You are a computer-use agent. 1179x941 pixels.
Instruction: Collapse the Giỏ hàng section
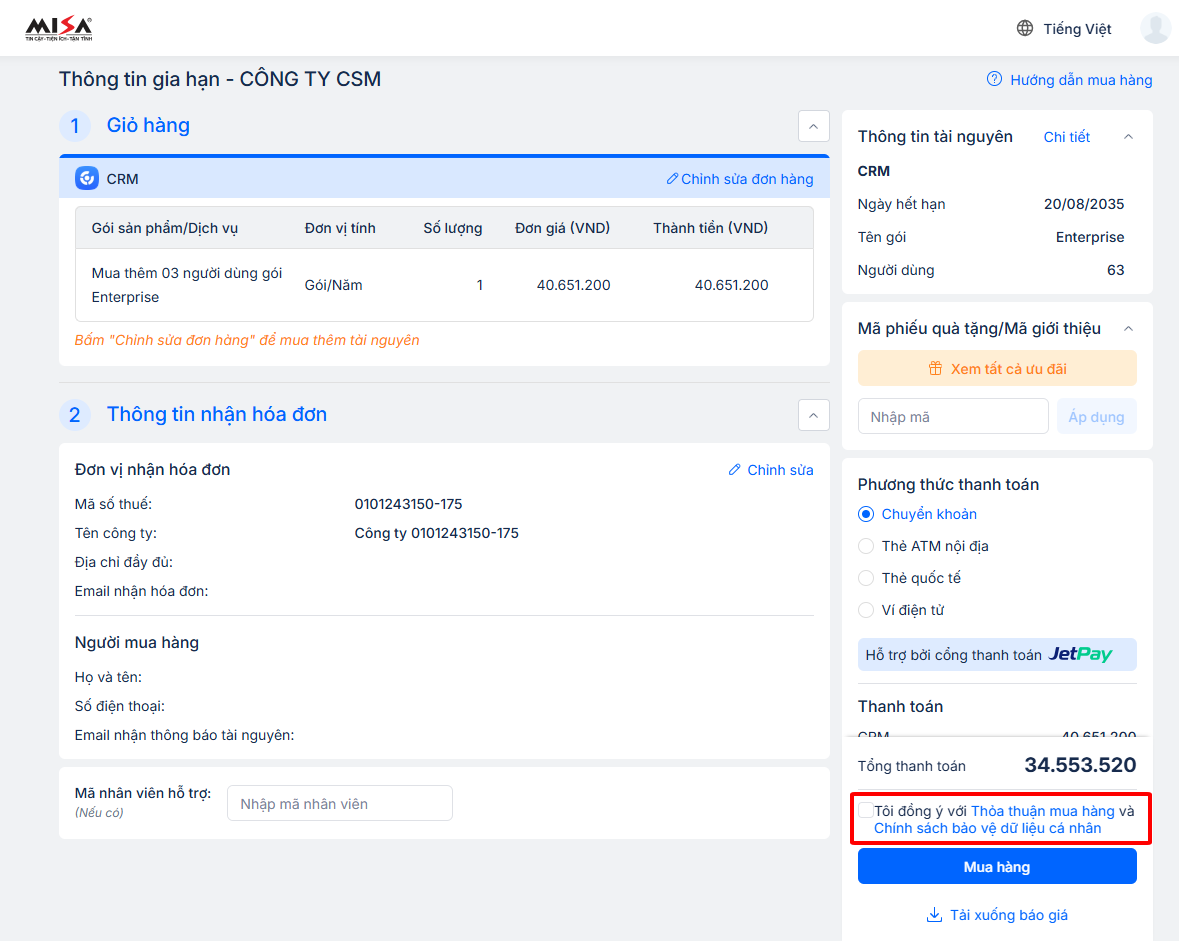(x=812, y=126)
